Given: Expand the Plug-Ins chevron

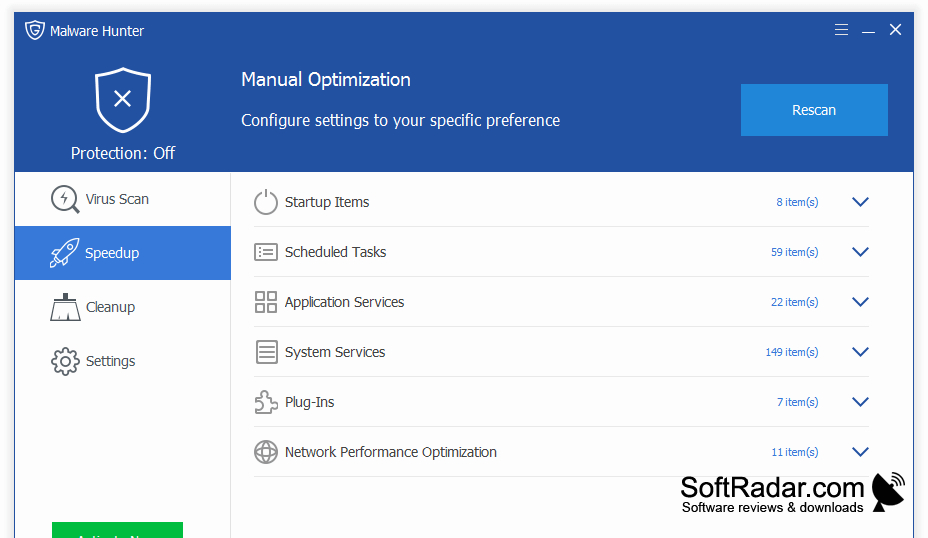Looking at the screenshot, I should point(860,402).
